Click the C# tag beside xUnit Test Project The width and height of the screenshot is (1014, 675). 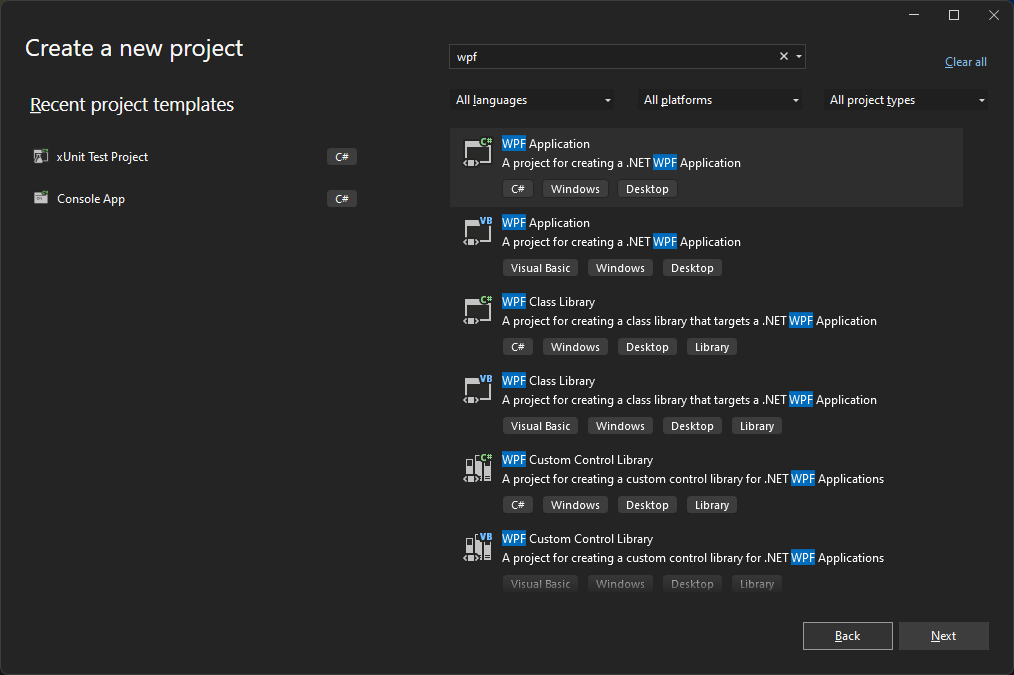pyautogui.click(x=341, y=157)
